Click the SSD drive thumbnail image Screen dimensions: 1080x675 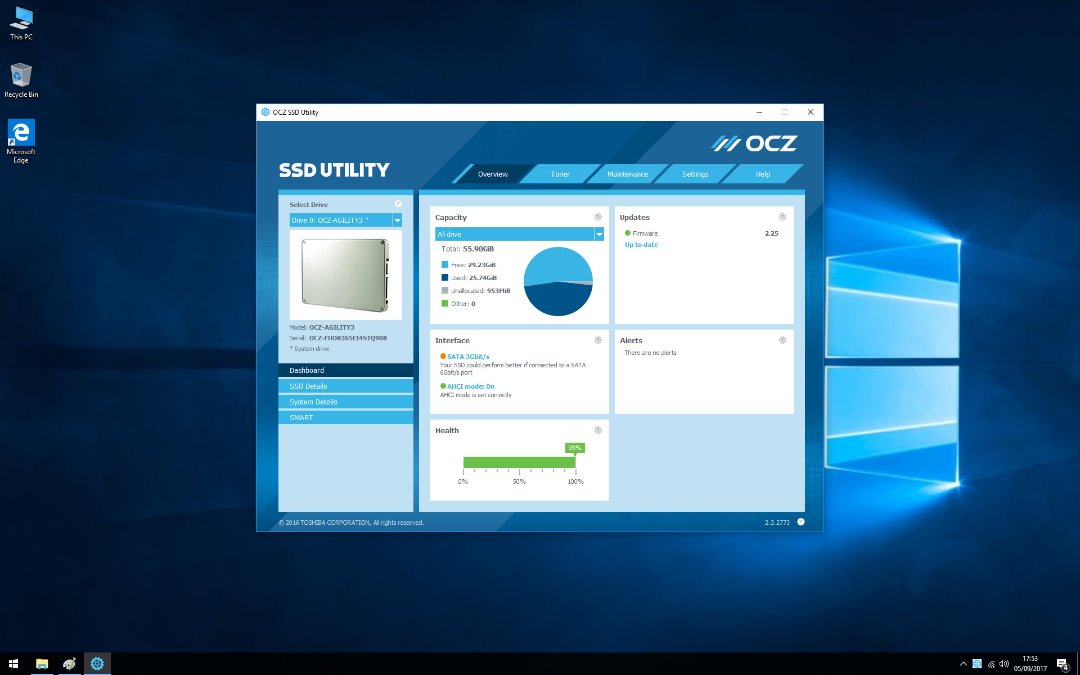tap(345, 275)
